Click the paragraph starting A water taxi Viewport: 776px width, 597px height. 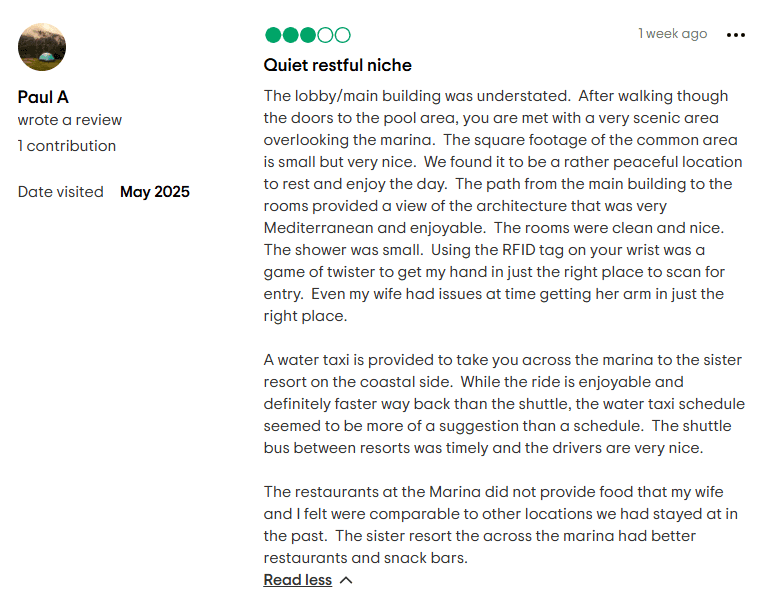504,403
